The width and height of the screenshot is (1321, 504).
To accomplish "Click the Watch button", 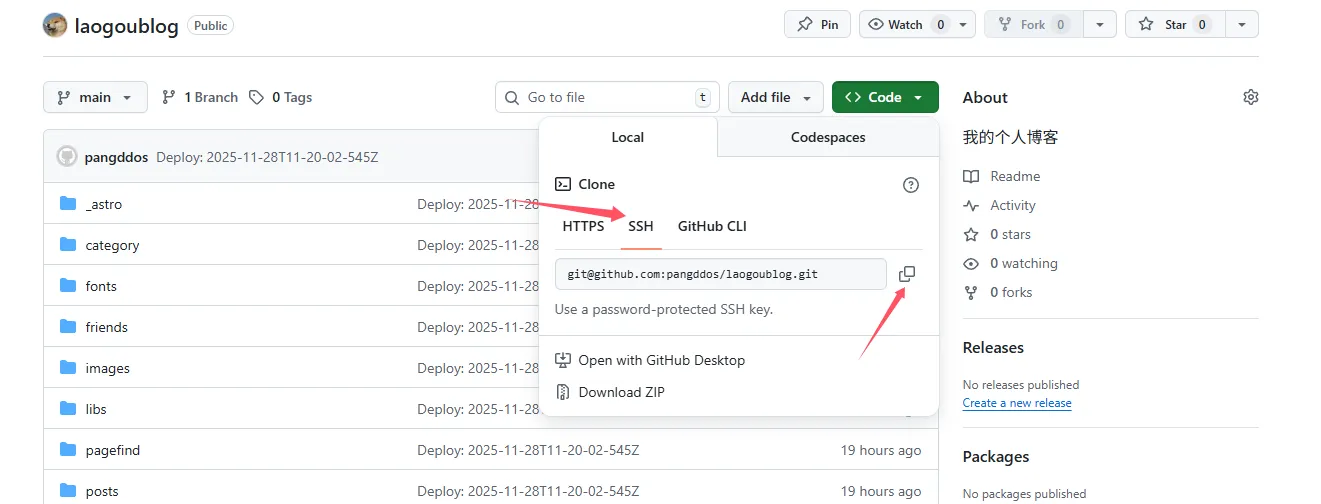I will pos(906,25).
